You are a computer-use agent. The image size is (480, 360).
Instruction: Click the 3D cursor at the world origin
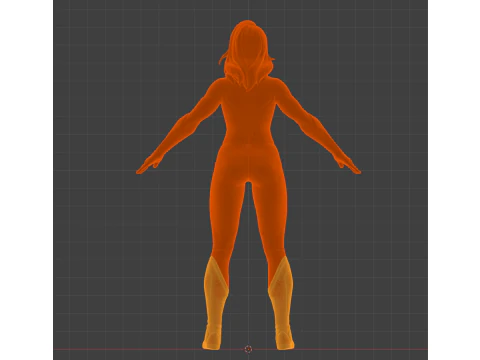tap(248, 349)
